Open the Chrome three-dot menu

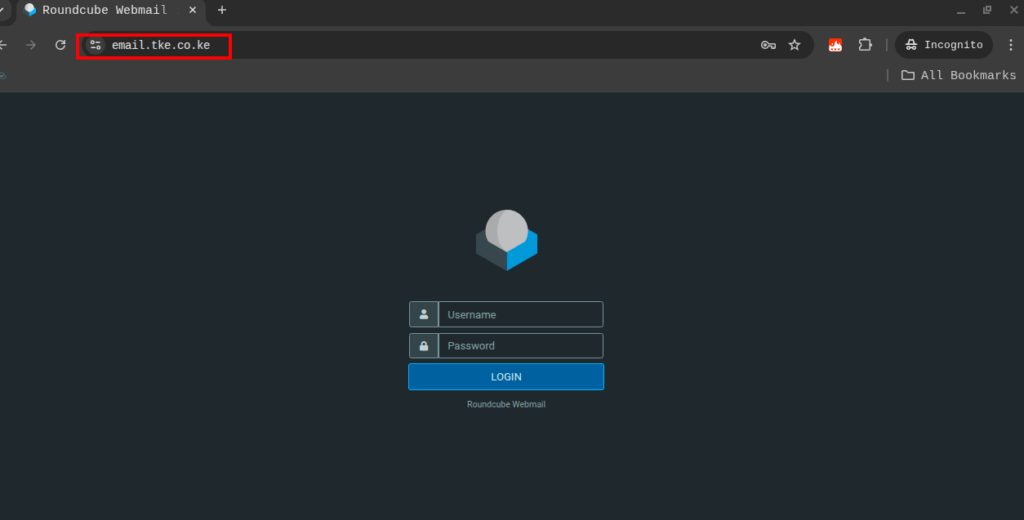point(1012,45)
